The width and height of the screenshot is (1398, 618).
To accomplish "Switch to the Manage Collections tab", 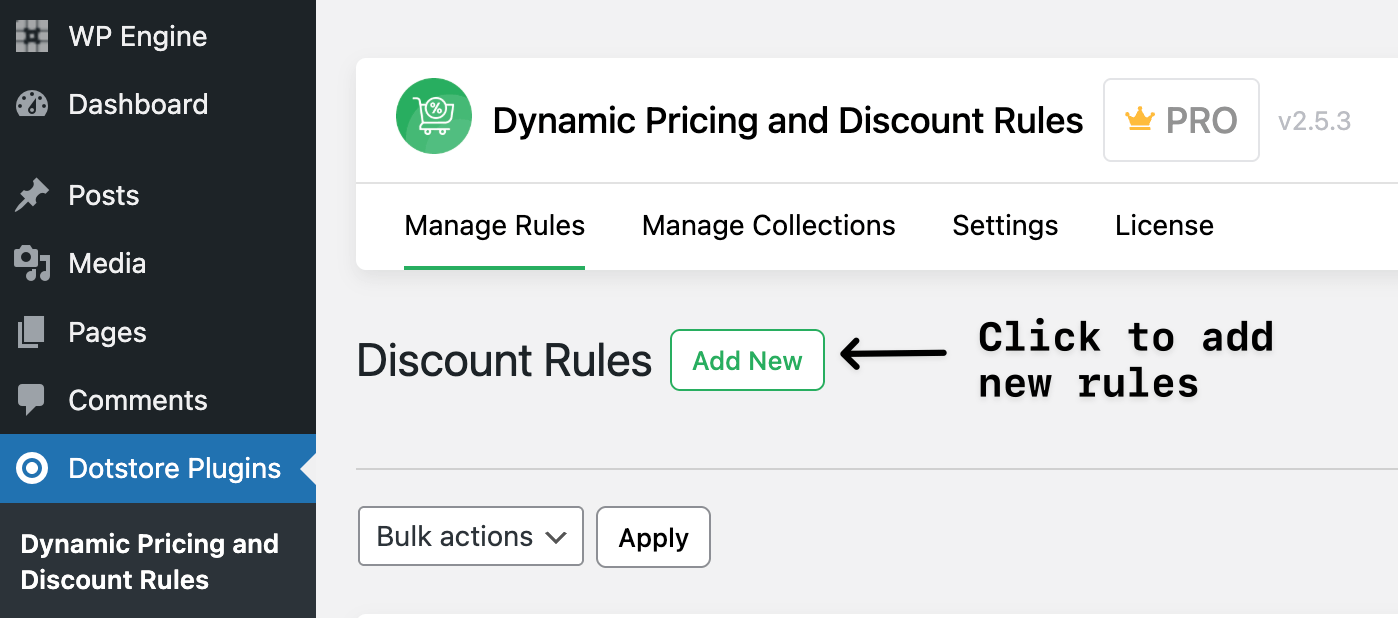I will (x=768, y=225).
